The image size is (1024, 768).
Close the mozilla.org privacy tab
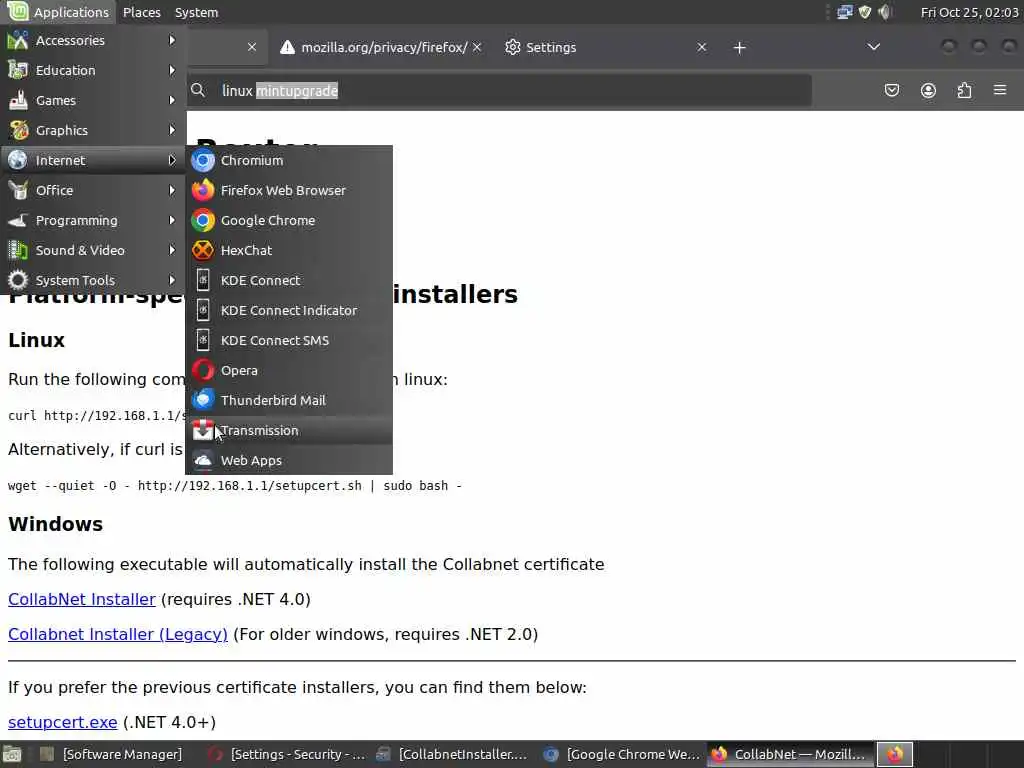click(x=477, y=47)
